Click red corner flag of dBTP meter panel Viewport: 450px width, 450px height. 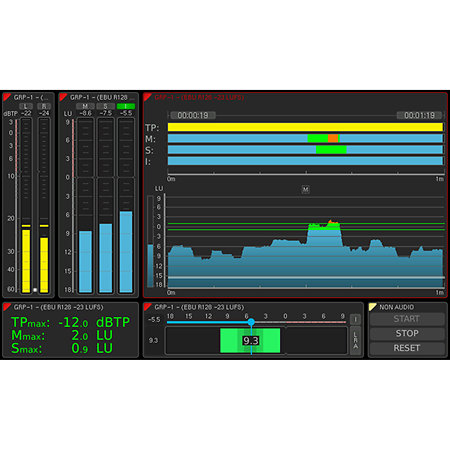click(x=6, y=97)
